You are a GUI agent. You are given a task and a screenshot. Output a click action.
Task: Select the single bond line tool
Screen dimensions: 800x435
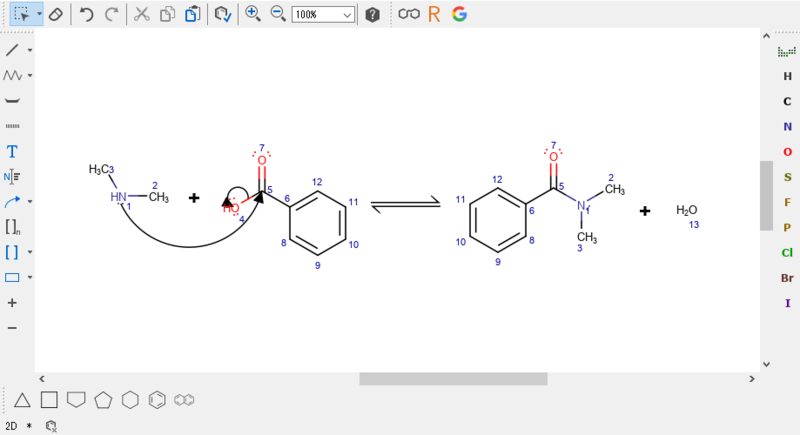12,50
